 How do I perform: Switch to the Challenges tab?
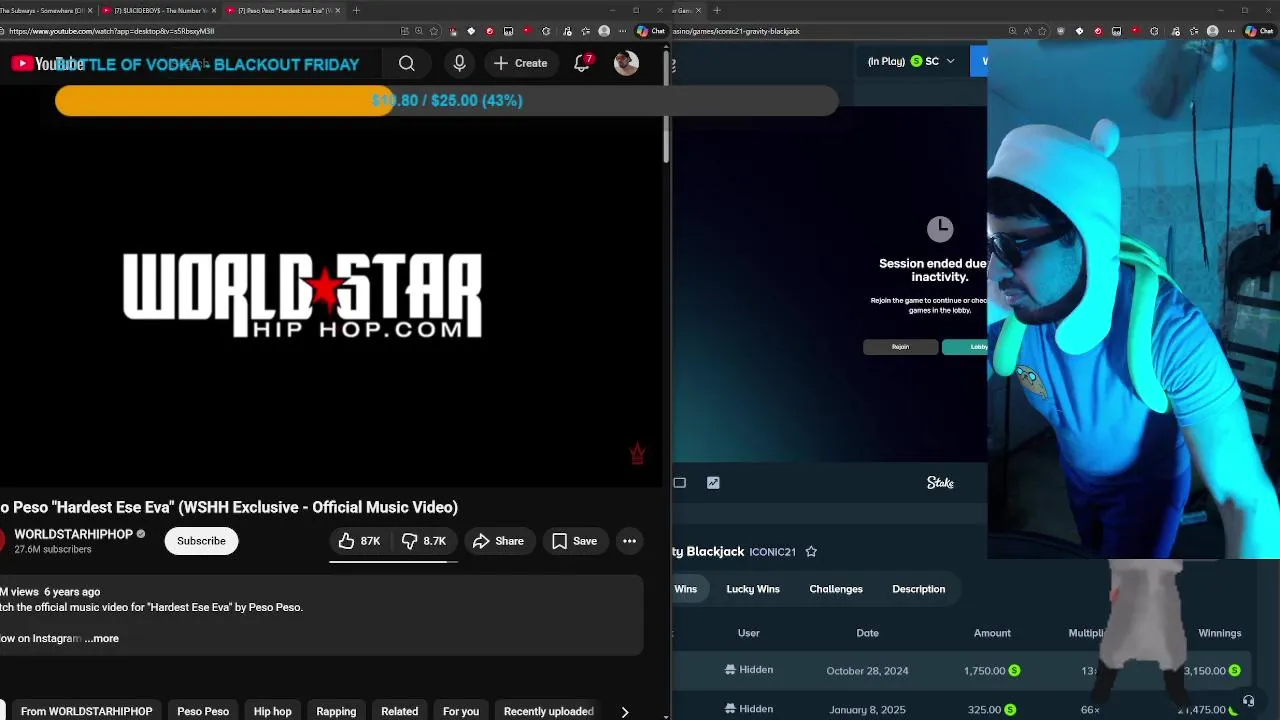tap(836, 589)
